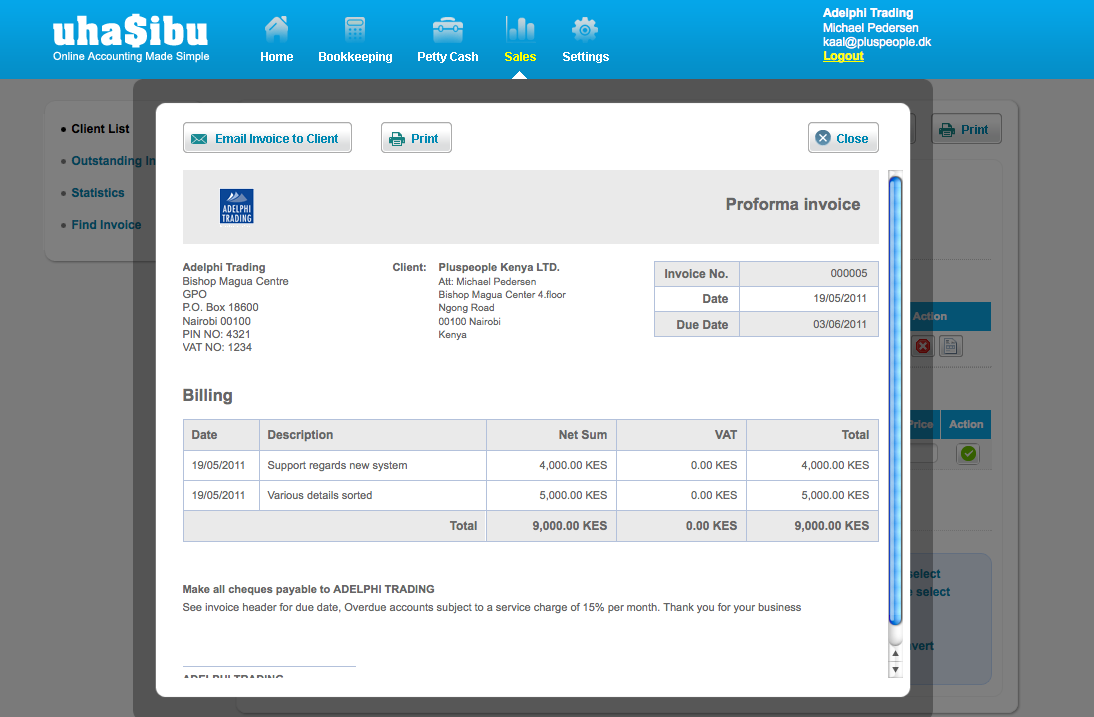Click the Proforma invoice heading
Screen dimensions: 1094x717
click(793, 204)
